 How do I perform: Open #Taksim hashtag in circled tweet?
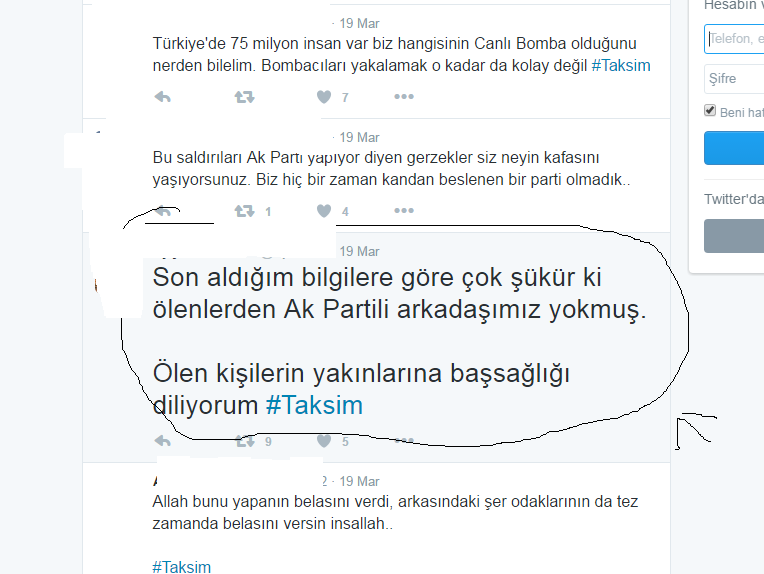(x=314, y=405)
